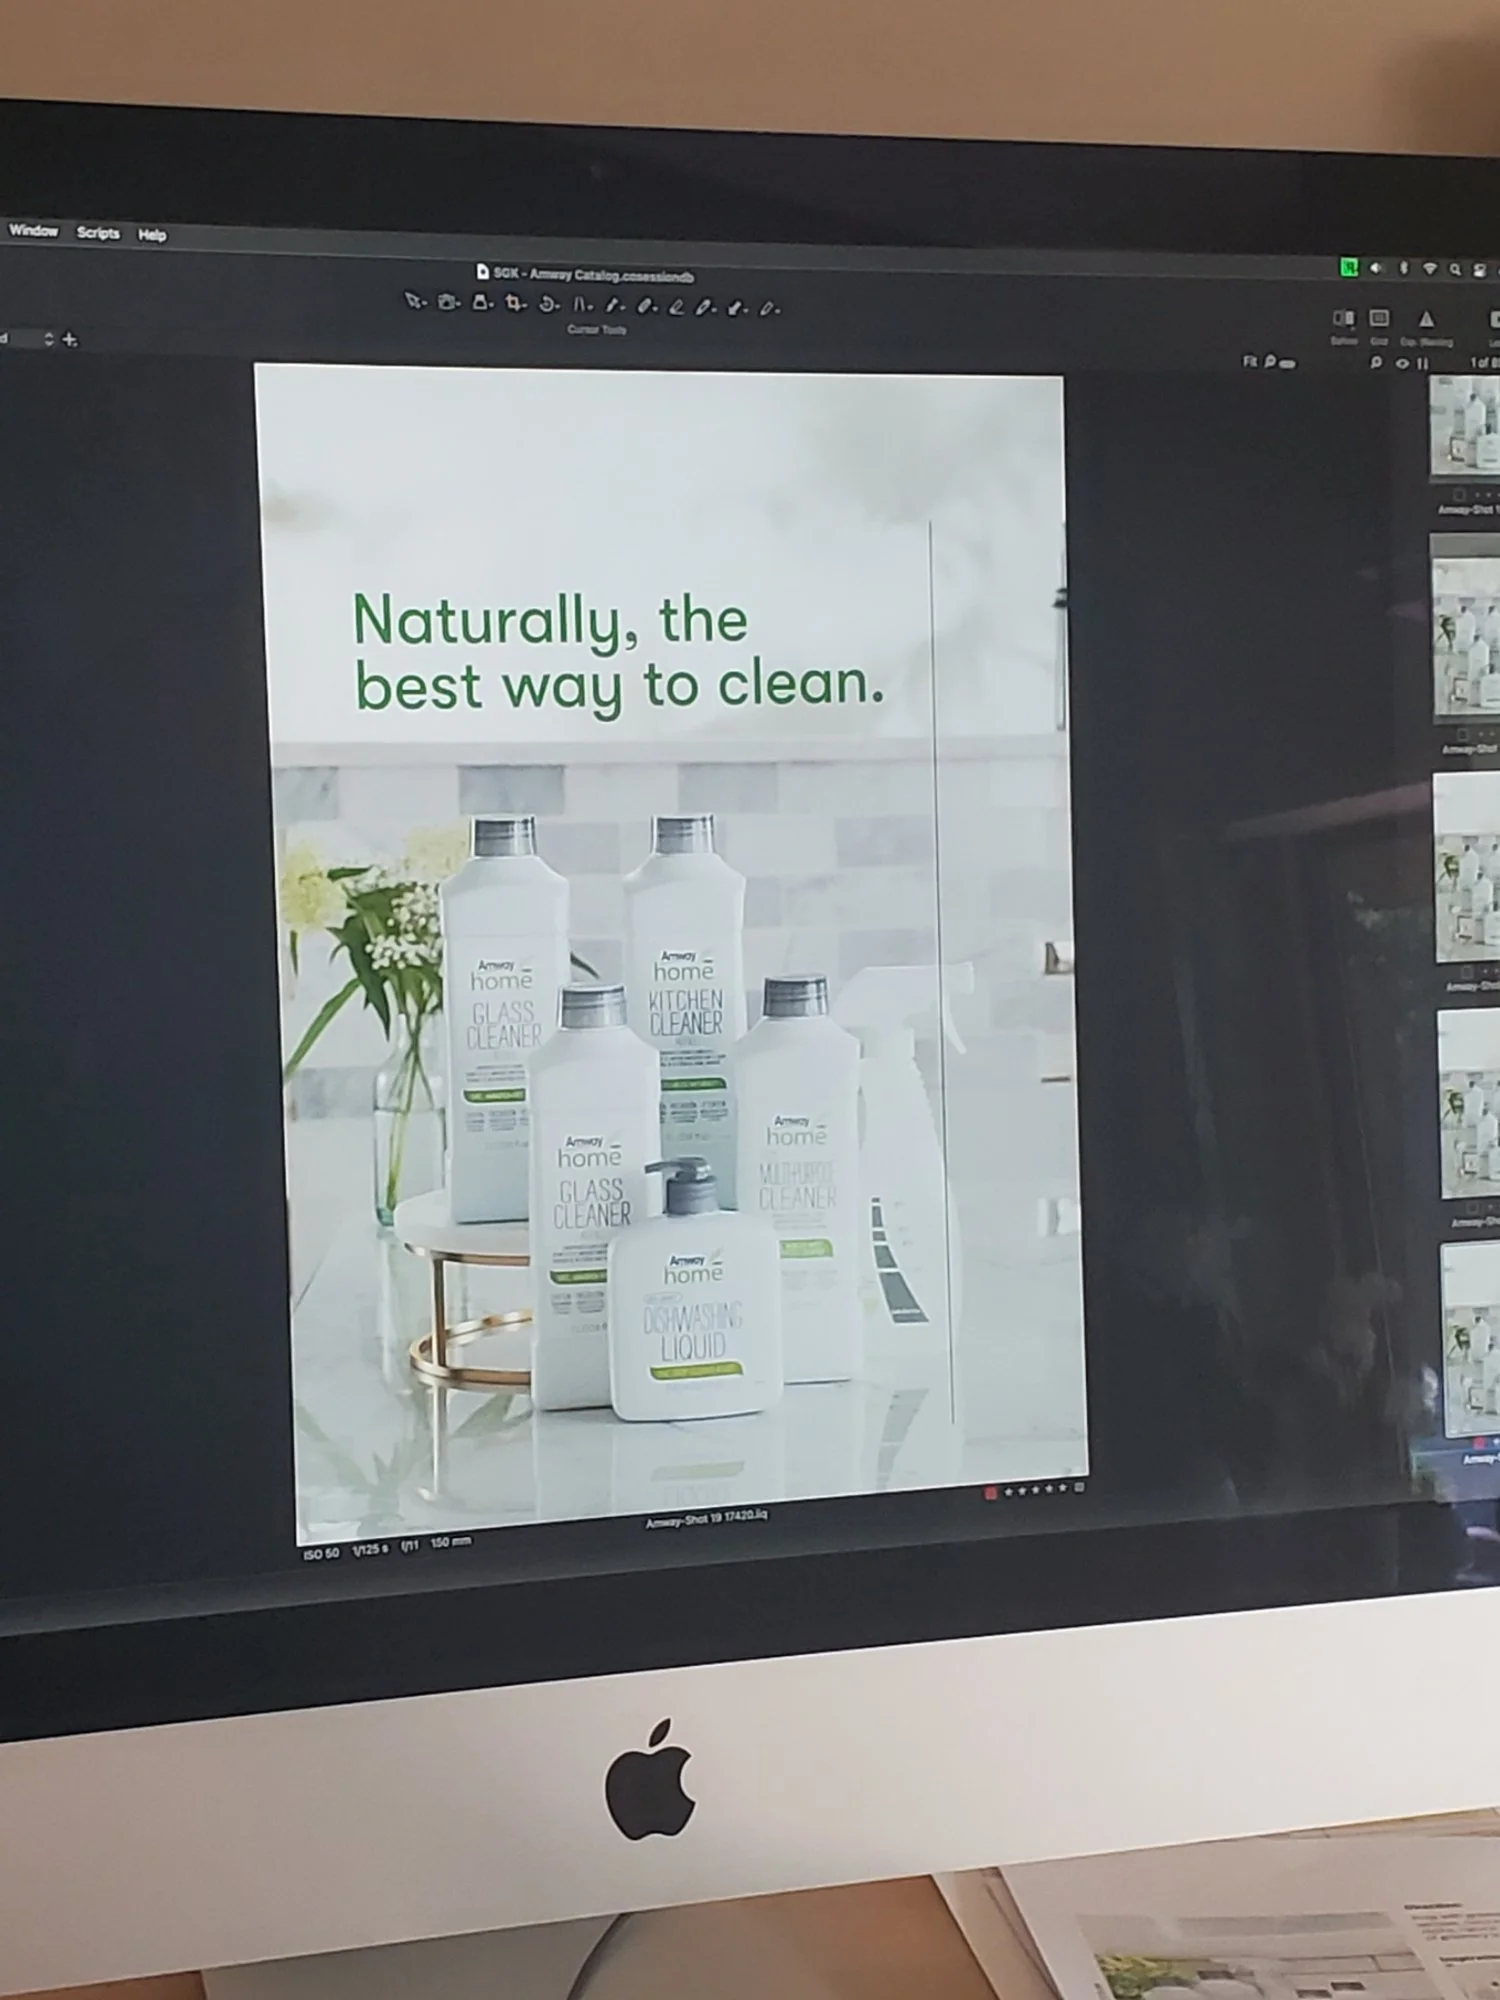Viewport: 1500px width, 2000px height.
Task: Click the '1/125 s' shutter readout
Action: pos(371,1549)
